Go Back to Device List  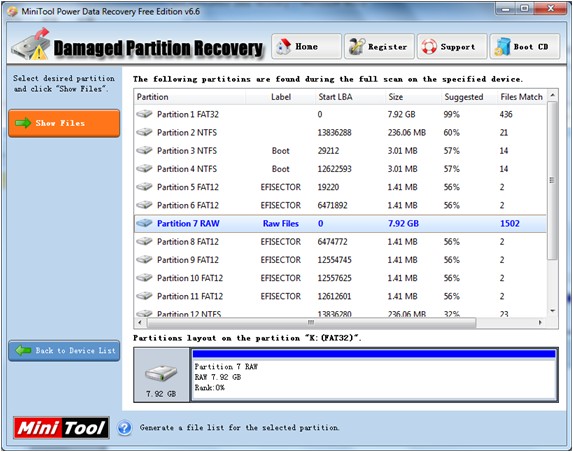pyautogui.click(x=64, y=351)
